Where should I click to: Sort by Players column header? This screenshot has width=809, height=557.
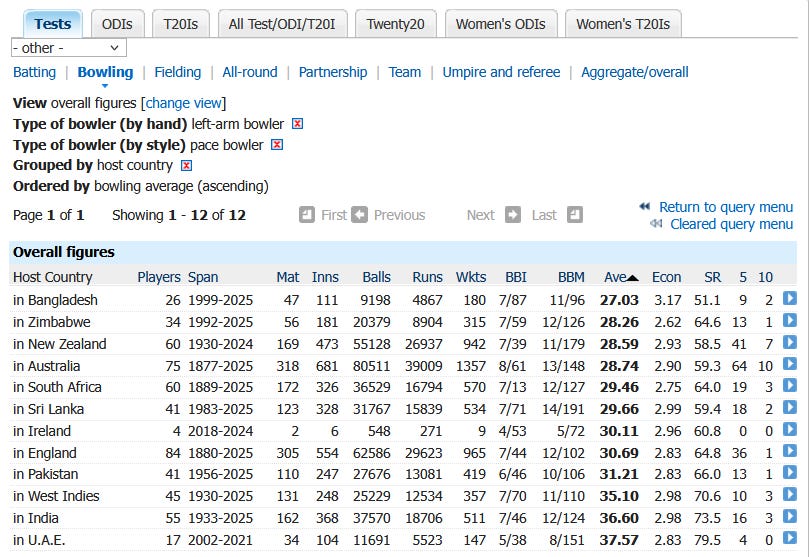[x=159, y=277]
